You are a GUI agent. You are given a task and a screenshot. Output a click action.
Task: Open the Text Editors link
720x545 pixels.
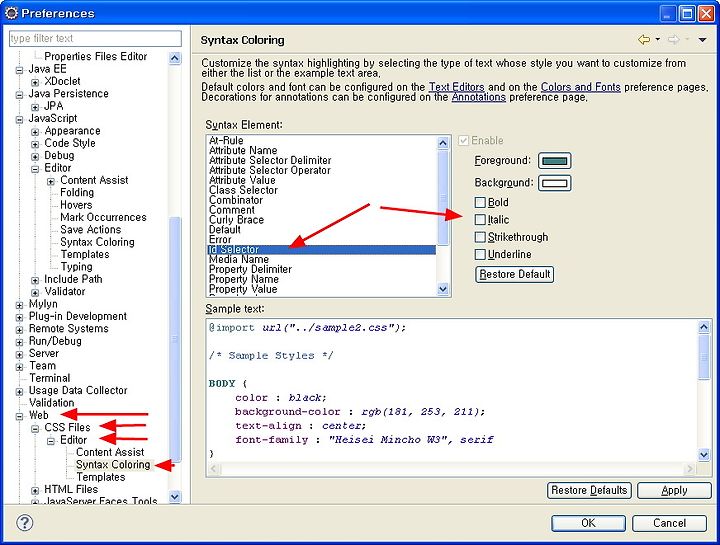[456, 87]
